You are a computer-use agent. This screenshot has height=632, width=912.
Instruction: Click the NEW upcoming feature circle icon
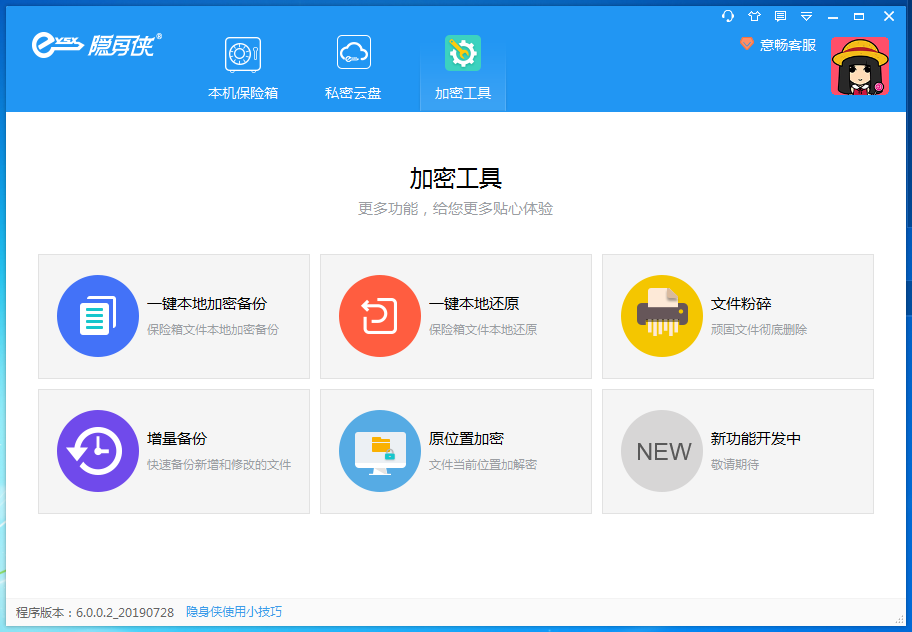tap(662, 451)
